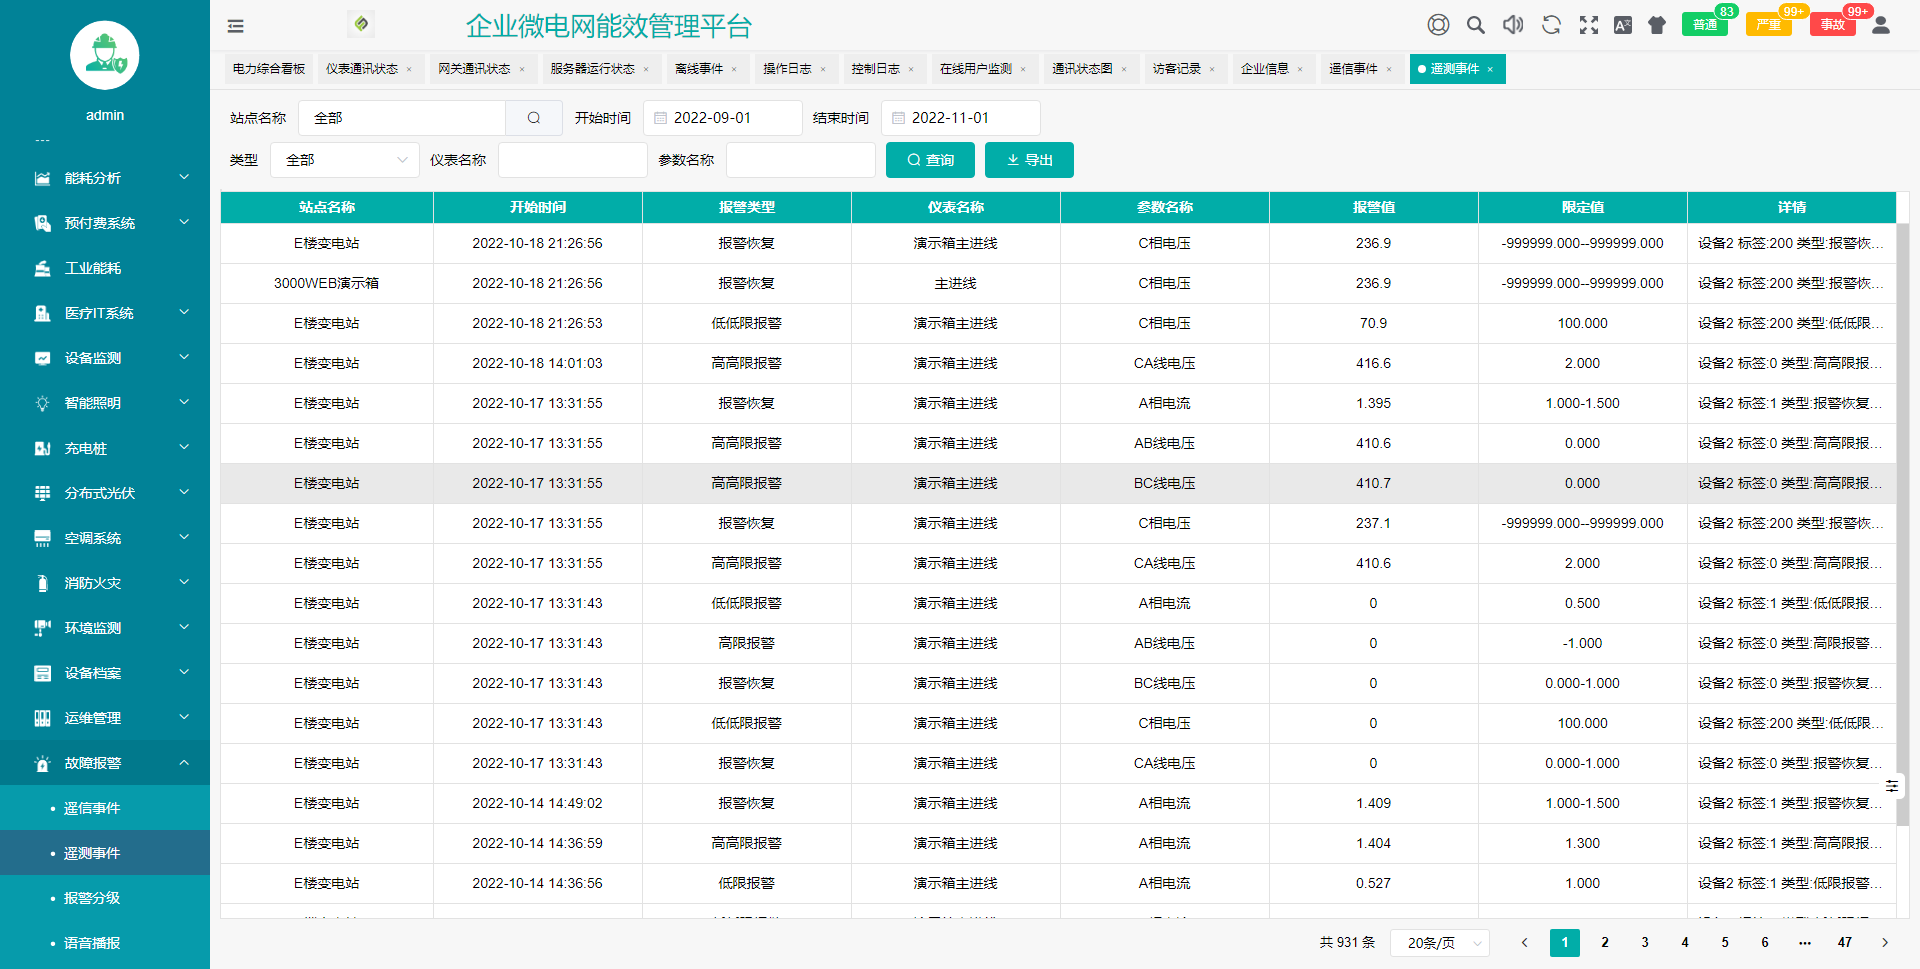Refresh the page with the reload icon
The width and height of the screenshot is (1920, 969).
1551,24
